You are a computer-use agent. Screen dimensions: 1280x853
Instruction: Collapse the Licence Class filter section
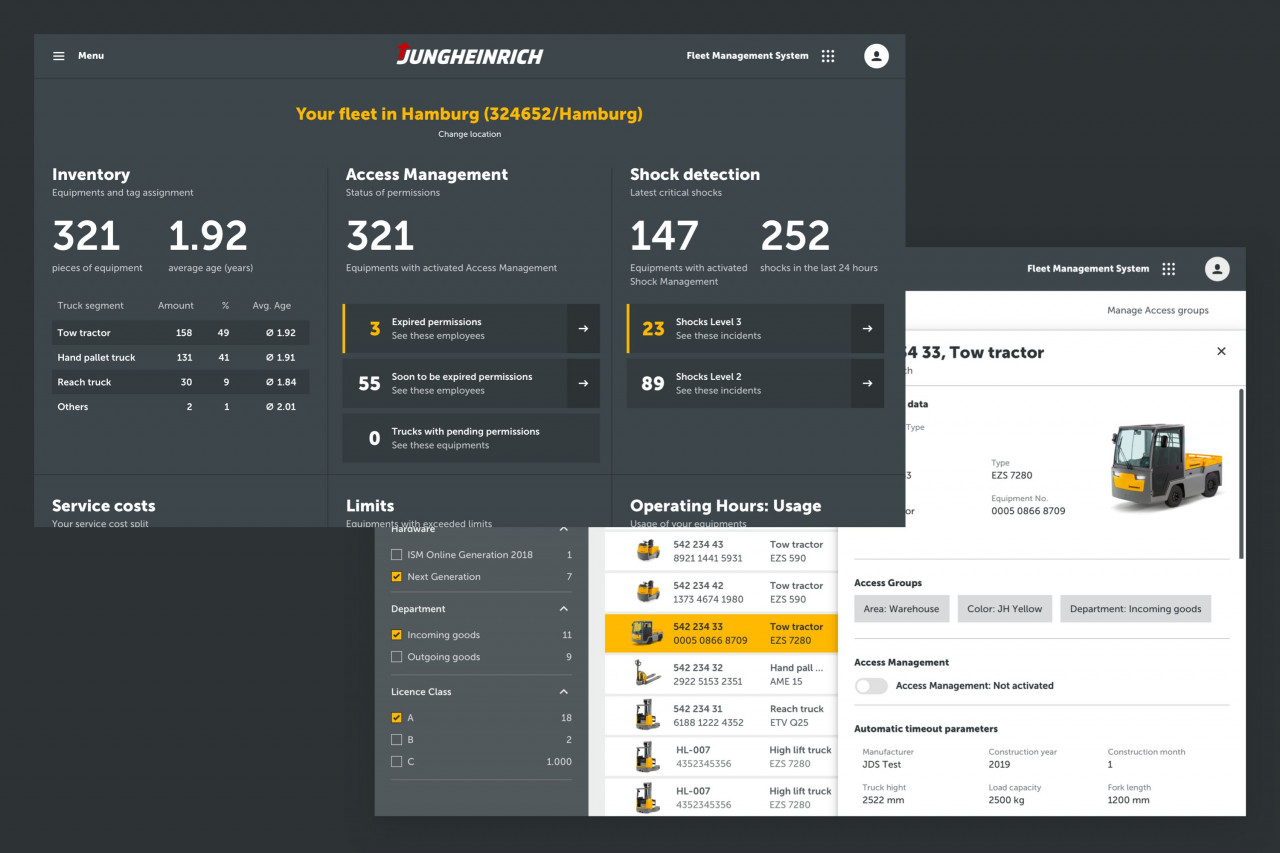pyautogui.click(x=563, y=692)
